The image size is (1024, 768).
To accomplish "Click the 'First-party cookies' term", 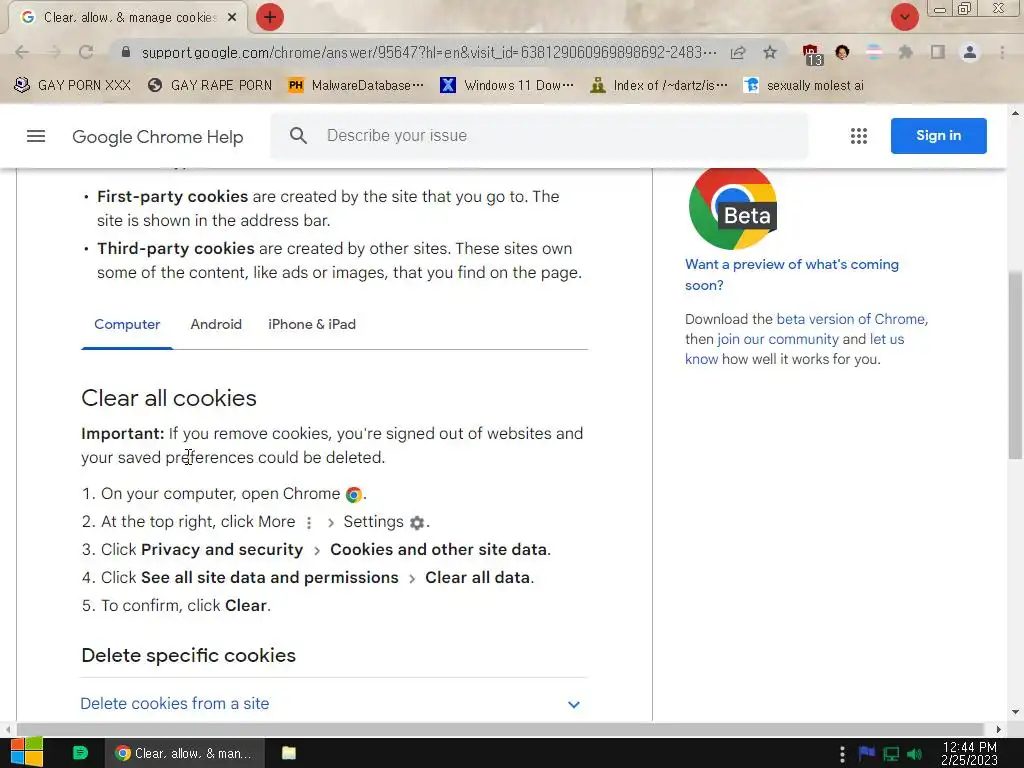I will [x=172, y=197].
